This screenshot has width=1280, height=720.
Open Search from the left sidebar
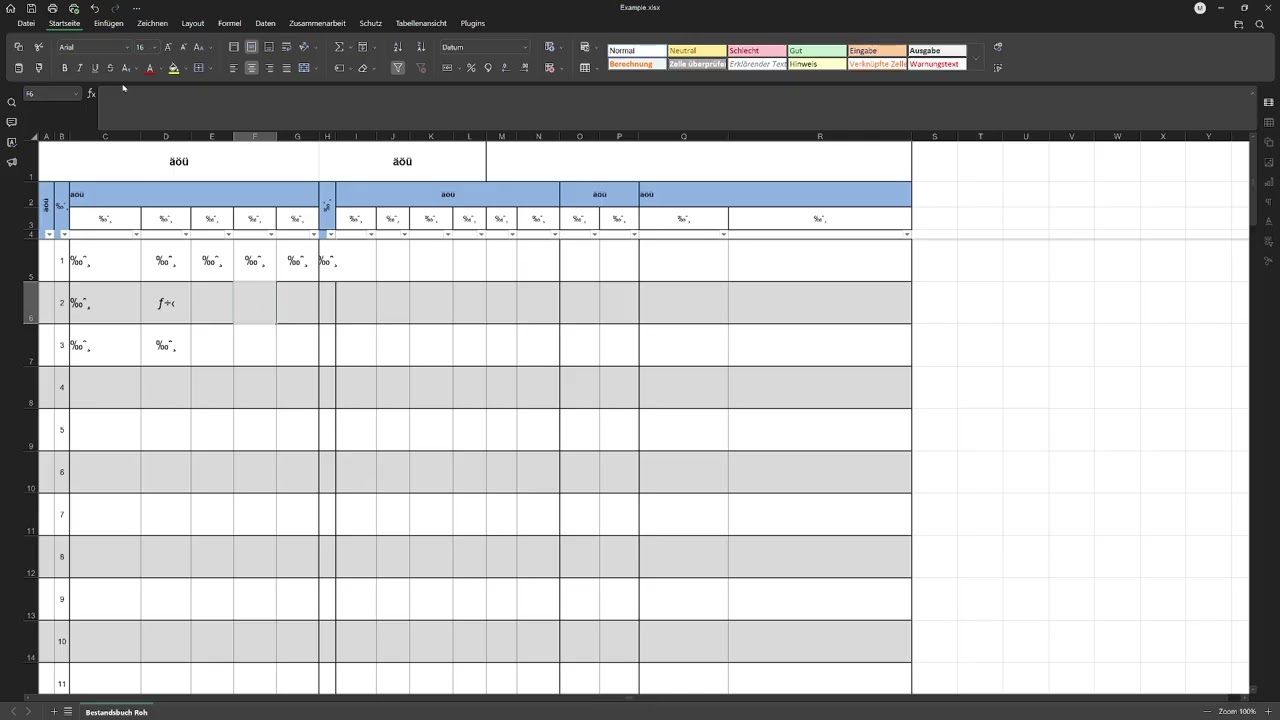pos(12,102)
